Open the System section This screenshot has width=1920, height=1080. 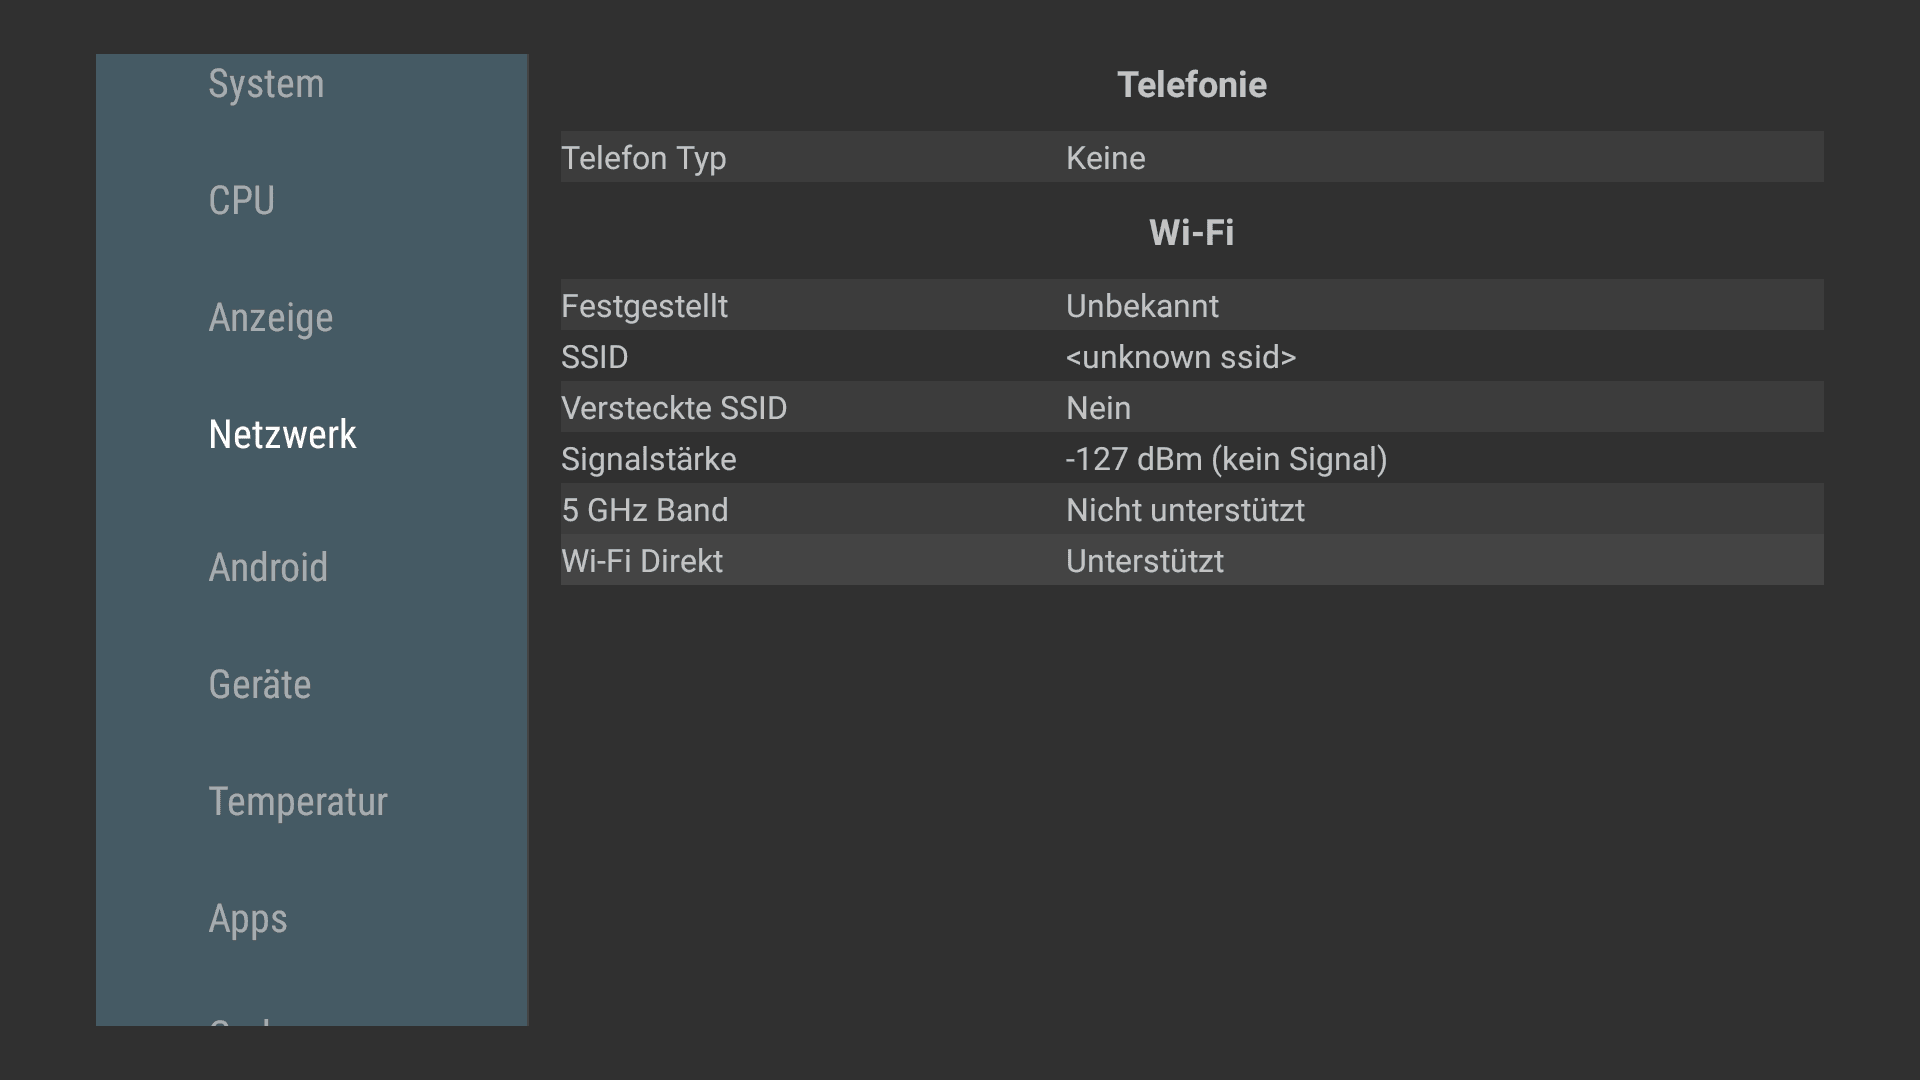(266, 84)
